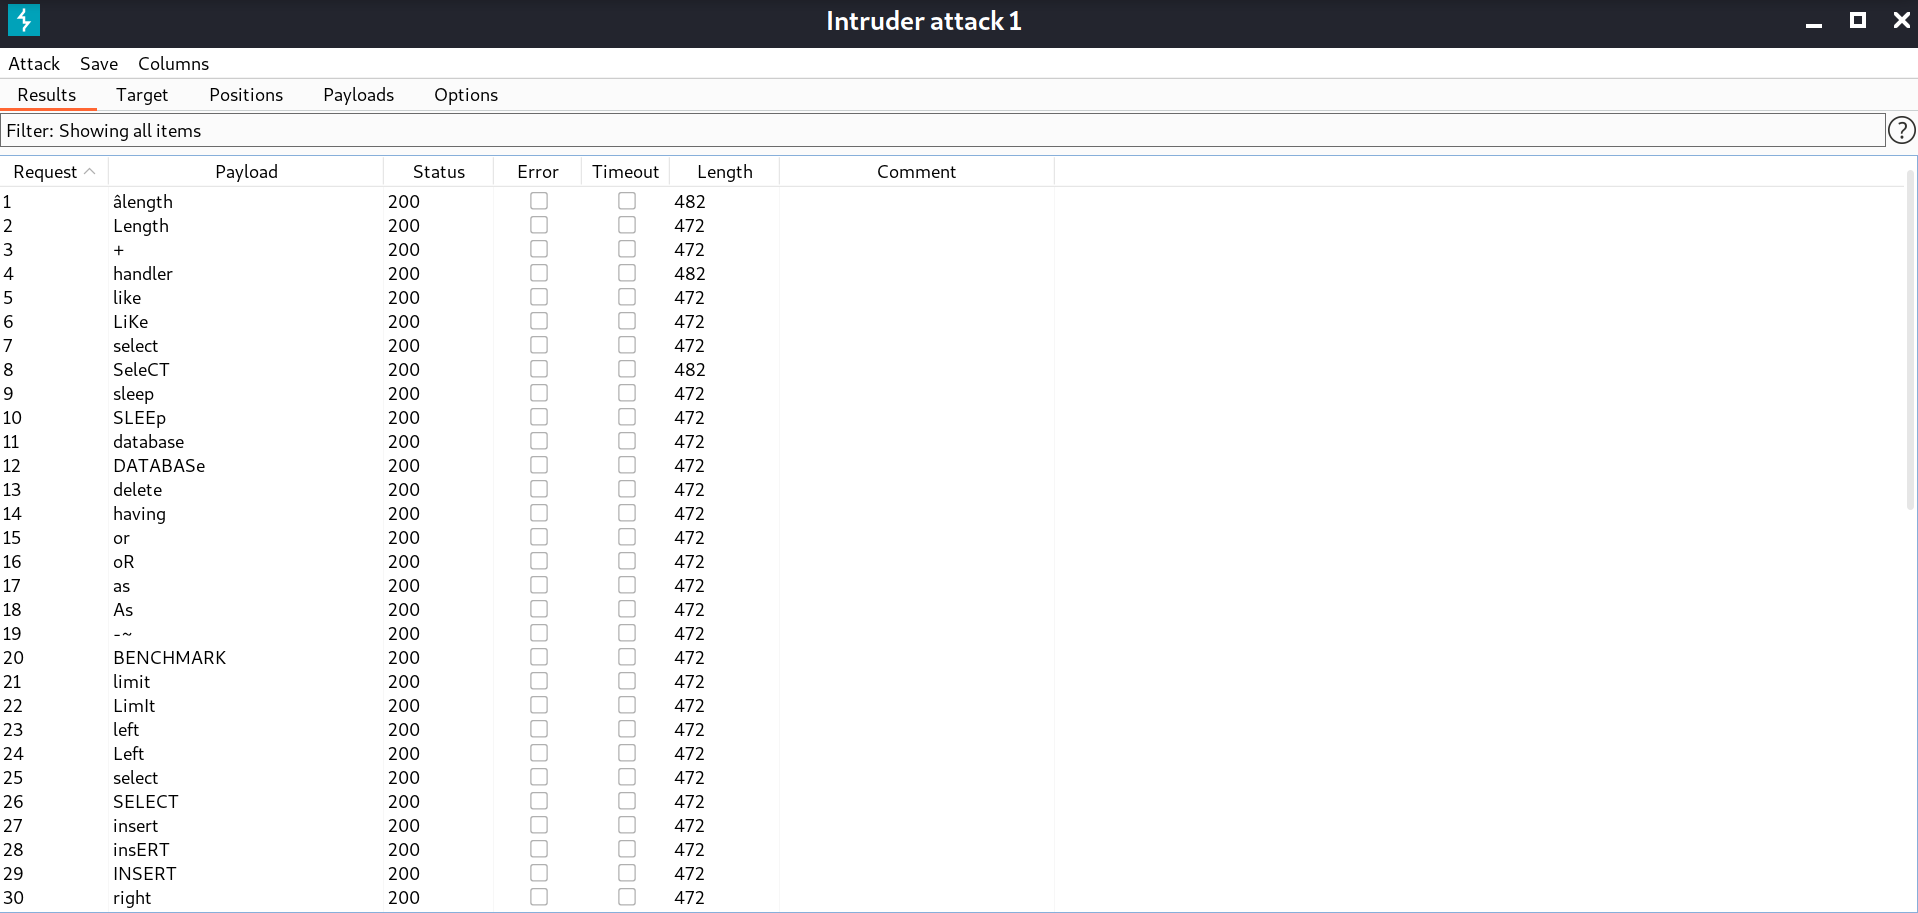Switch to the Options tab
1918x913 pixels.
(466, 94)
